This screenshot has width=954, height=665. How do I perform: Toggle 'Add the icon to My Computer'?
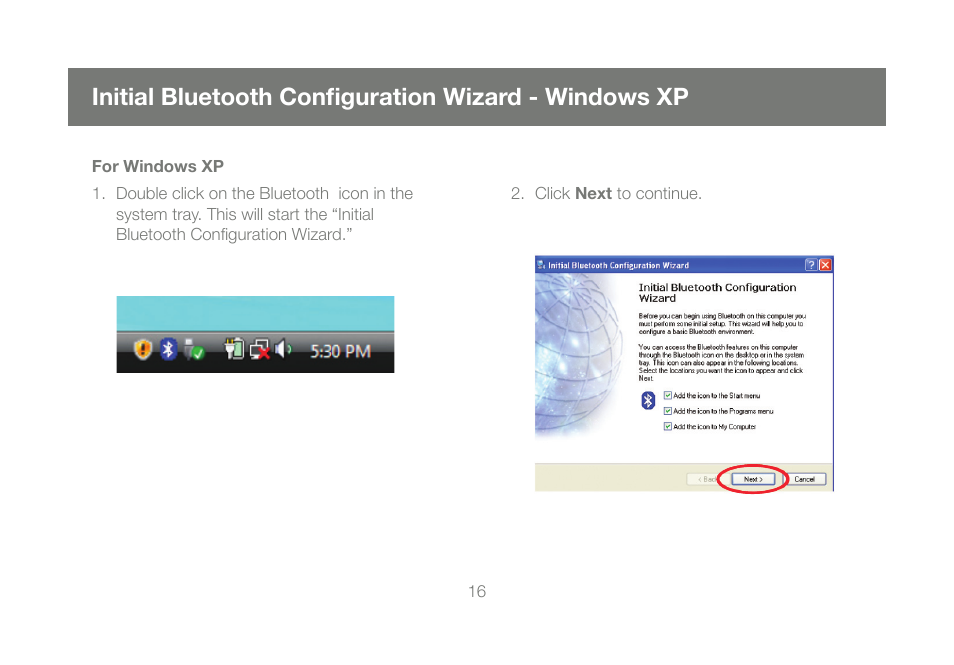[x=668, y=427]
